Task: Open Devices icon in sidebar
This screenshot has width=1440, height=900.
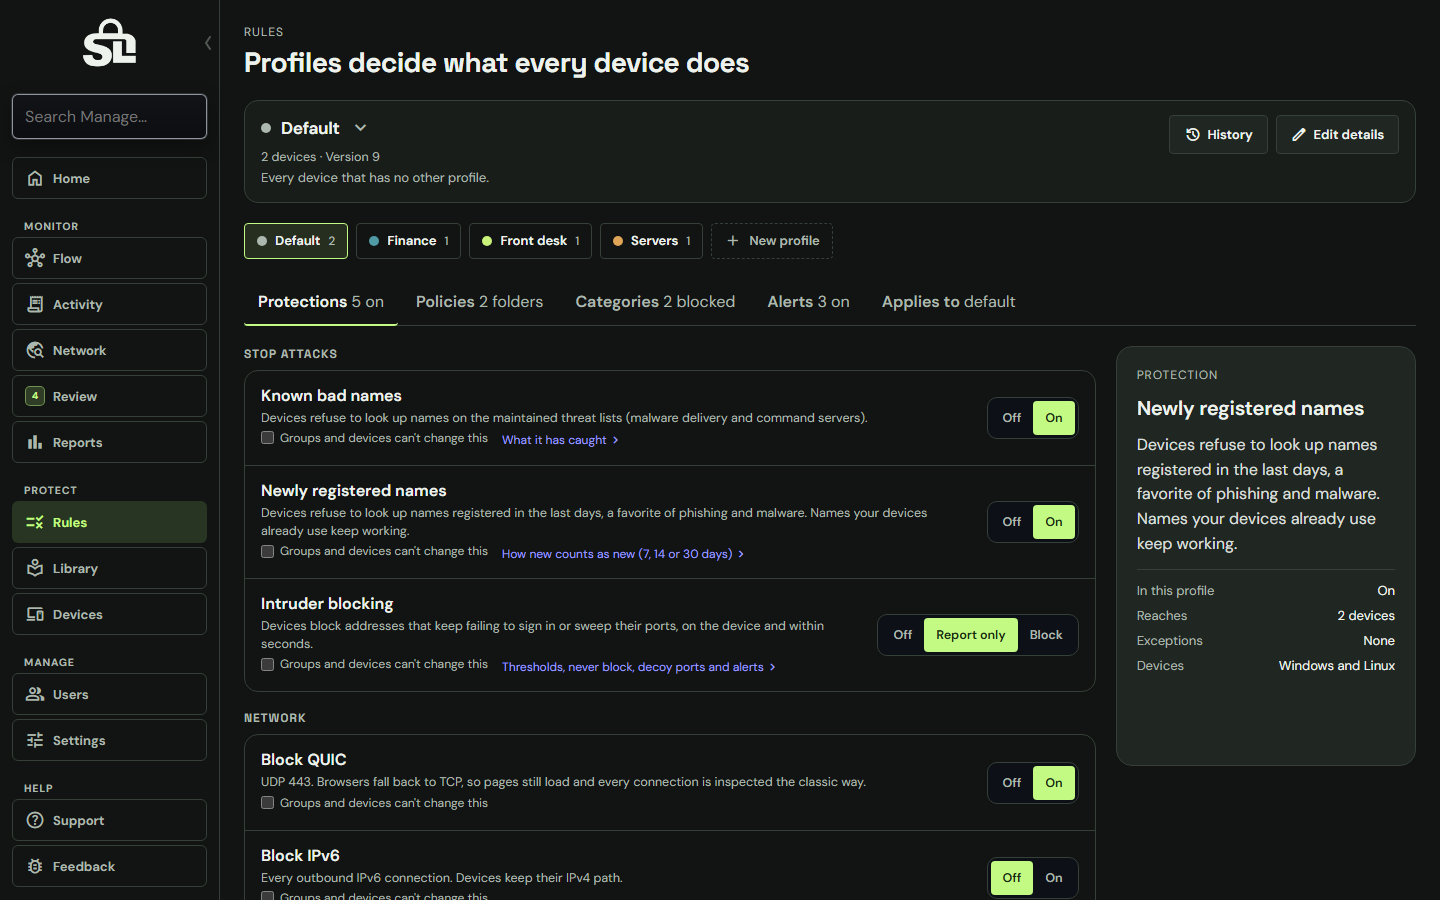Action: (35, 614)
